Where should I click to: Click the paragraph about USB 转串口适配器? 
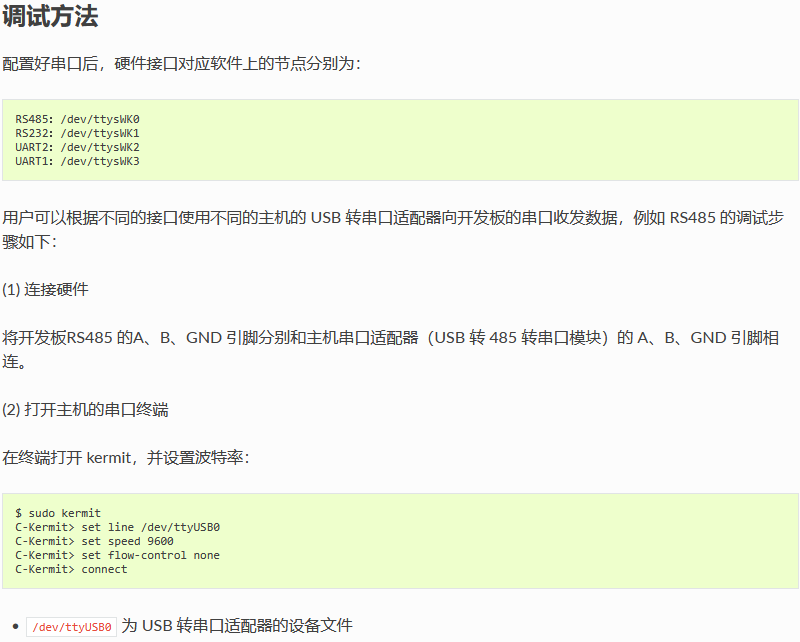click(x=393, y=230)
